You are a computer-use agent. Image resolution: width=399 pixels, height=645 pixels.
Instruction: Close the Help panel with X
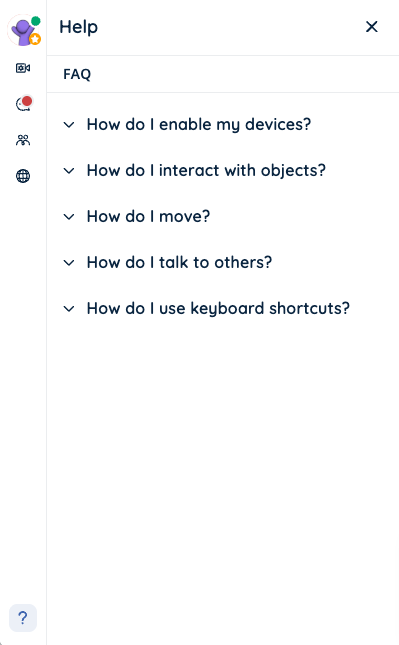pos(371,27)
